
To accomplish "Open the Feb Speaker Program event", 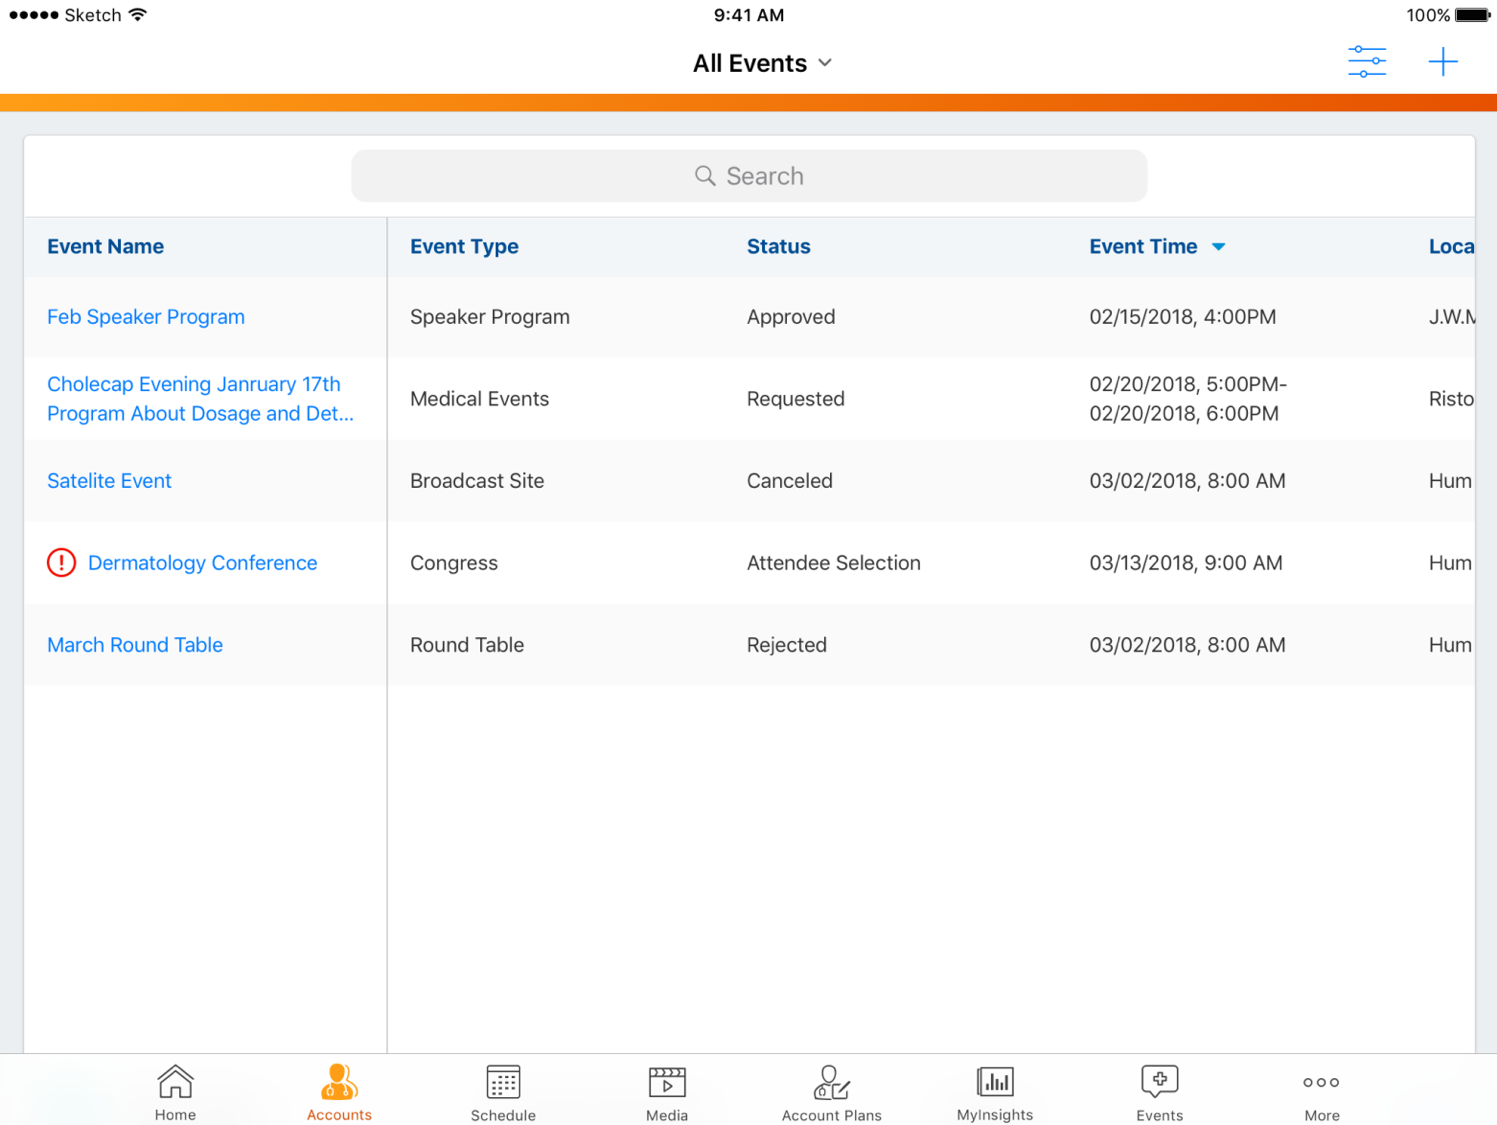I will (x=146, y=317).
